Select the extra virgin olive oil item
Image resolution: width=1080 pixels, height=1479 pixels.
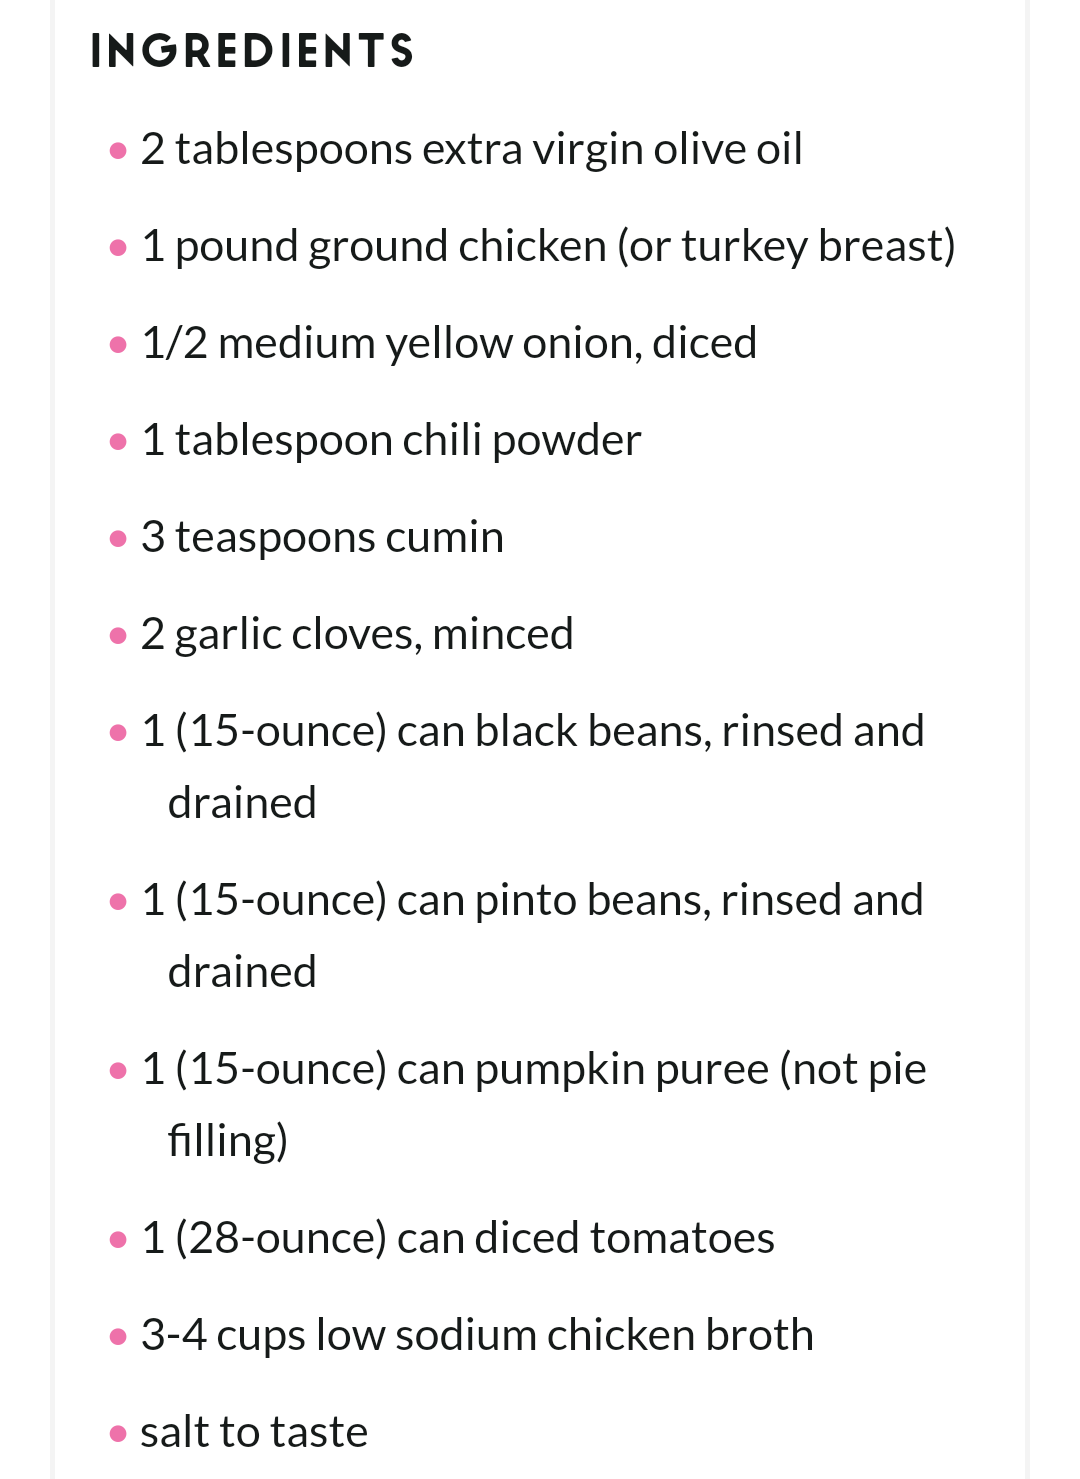pos(471,149)
